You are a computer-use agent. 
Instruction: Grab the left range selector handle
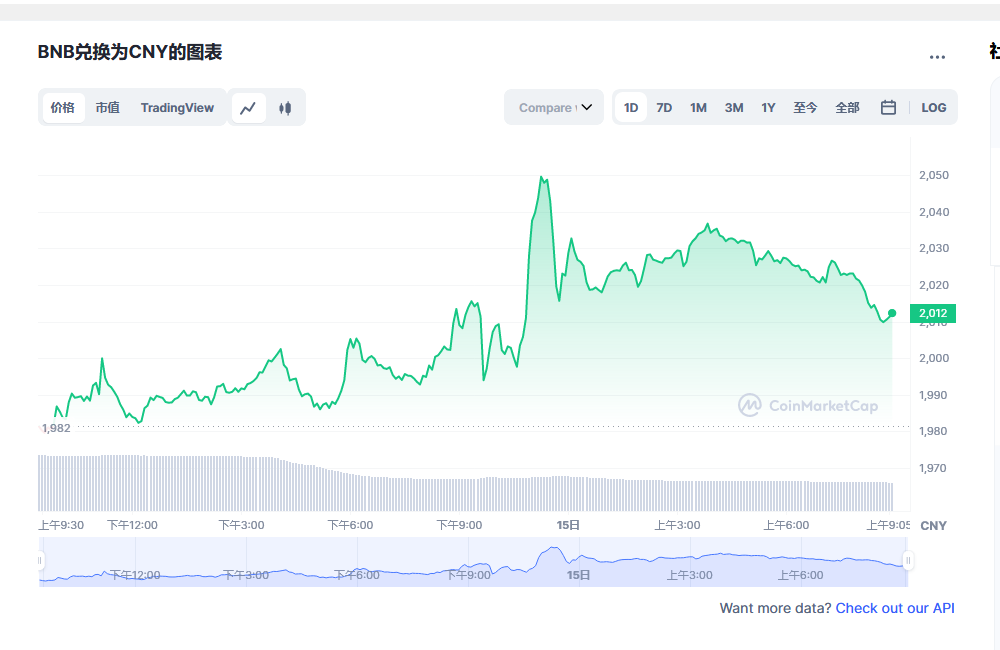click(x=40, y=561)
